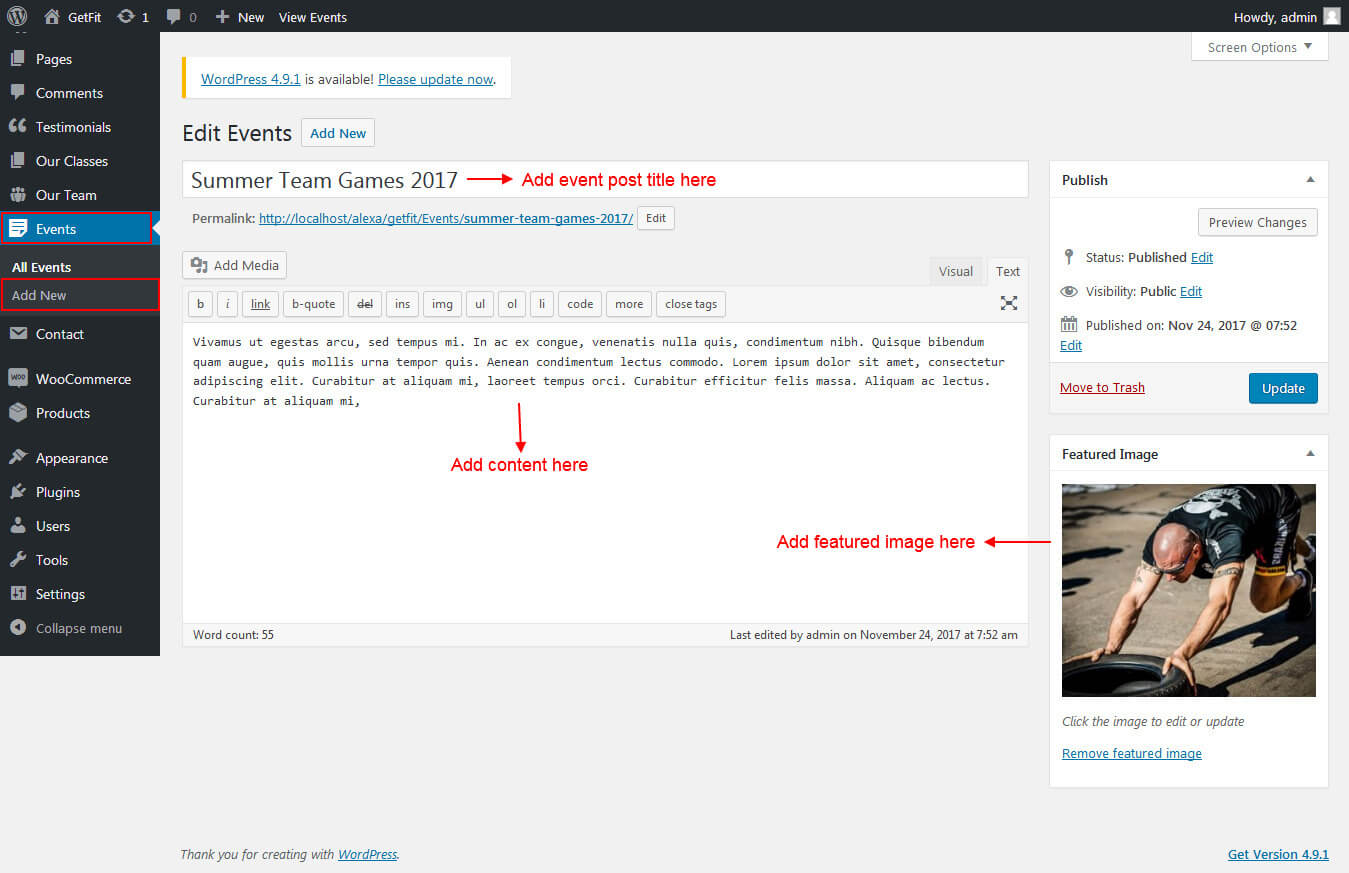Screen dimensions: 1349x873
Task: Open the comments bubble in admin bar
Action: 174,17
